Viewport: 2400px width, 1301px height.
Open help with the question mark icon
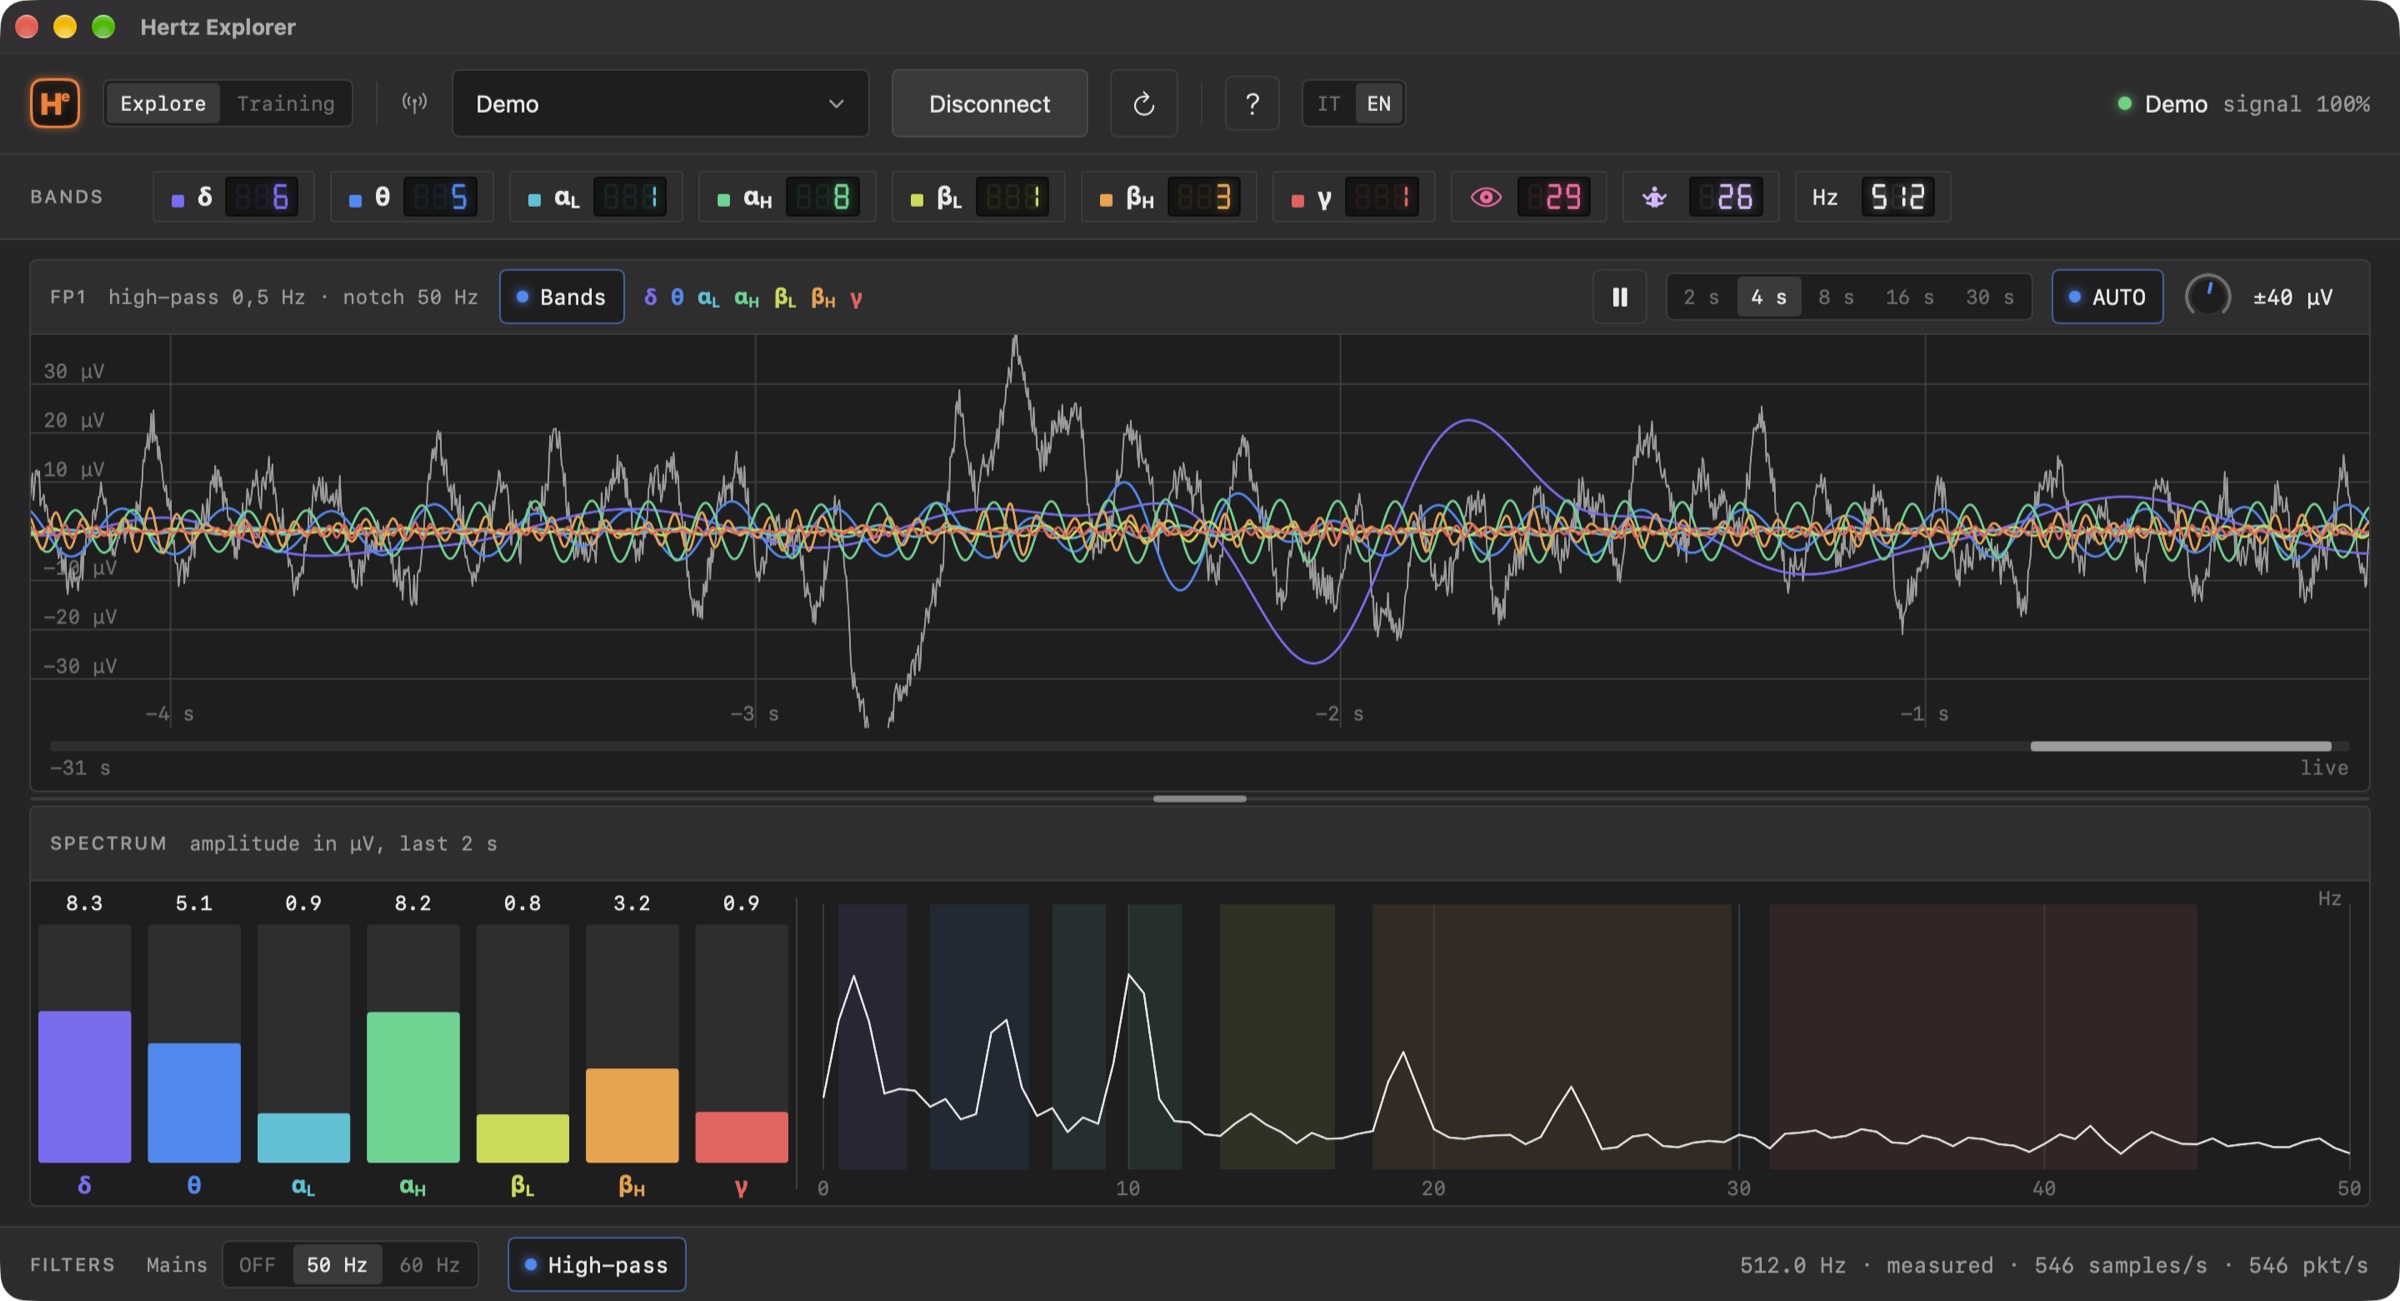(x=1252, y=103)
